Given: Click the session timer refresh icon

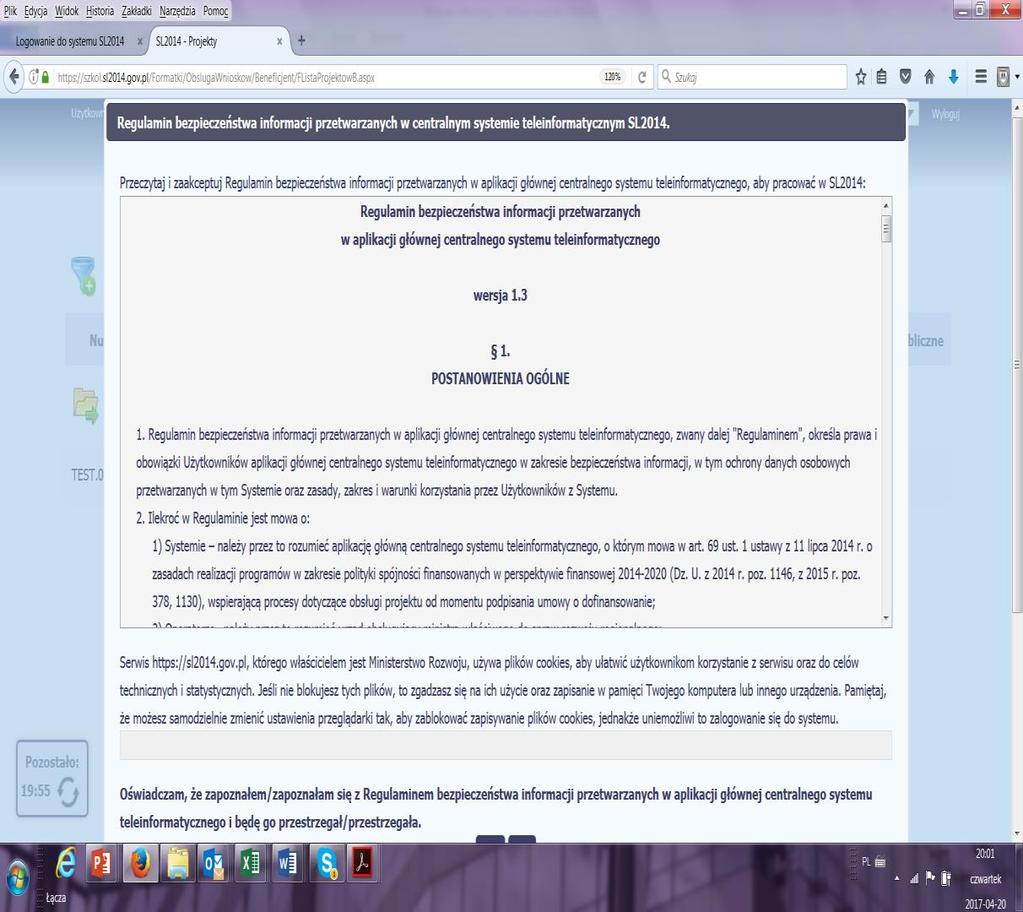Looking at the screenshot, I should click(x=68, y=792).
